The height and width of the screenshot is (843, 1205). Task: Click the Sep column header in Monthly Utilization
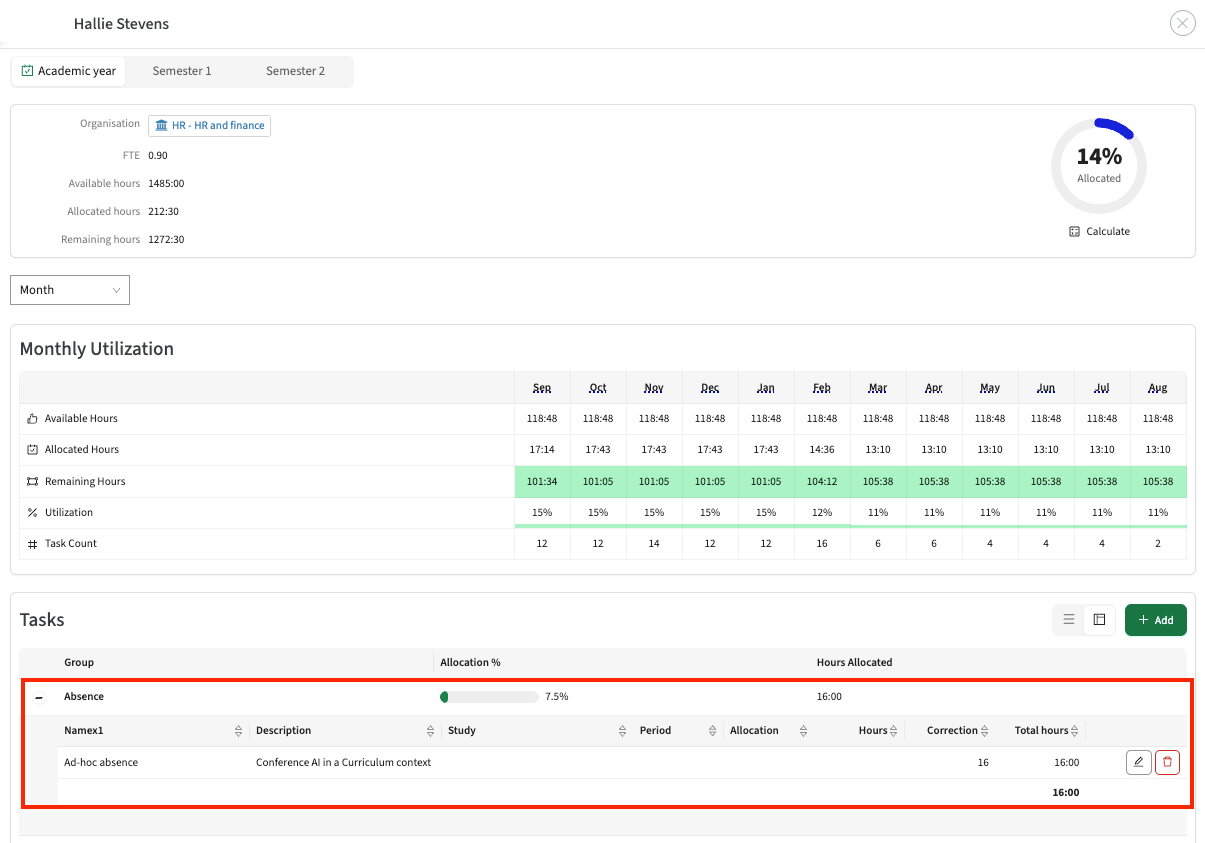click(x=542, y=388)
